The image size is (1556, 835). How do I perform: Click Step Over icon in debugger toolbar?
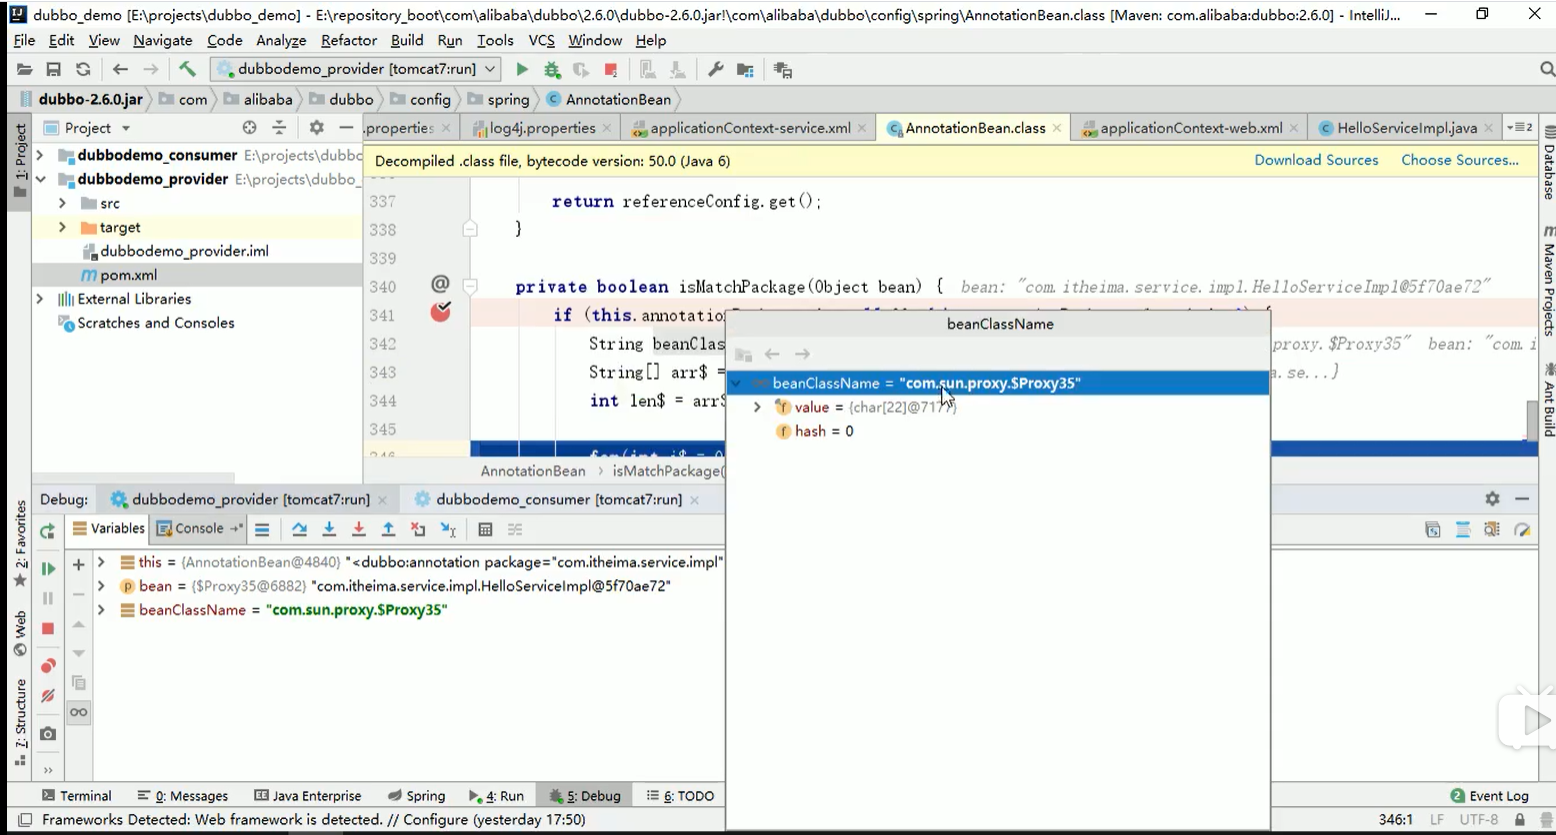tap(299, 529)
